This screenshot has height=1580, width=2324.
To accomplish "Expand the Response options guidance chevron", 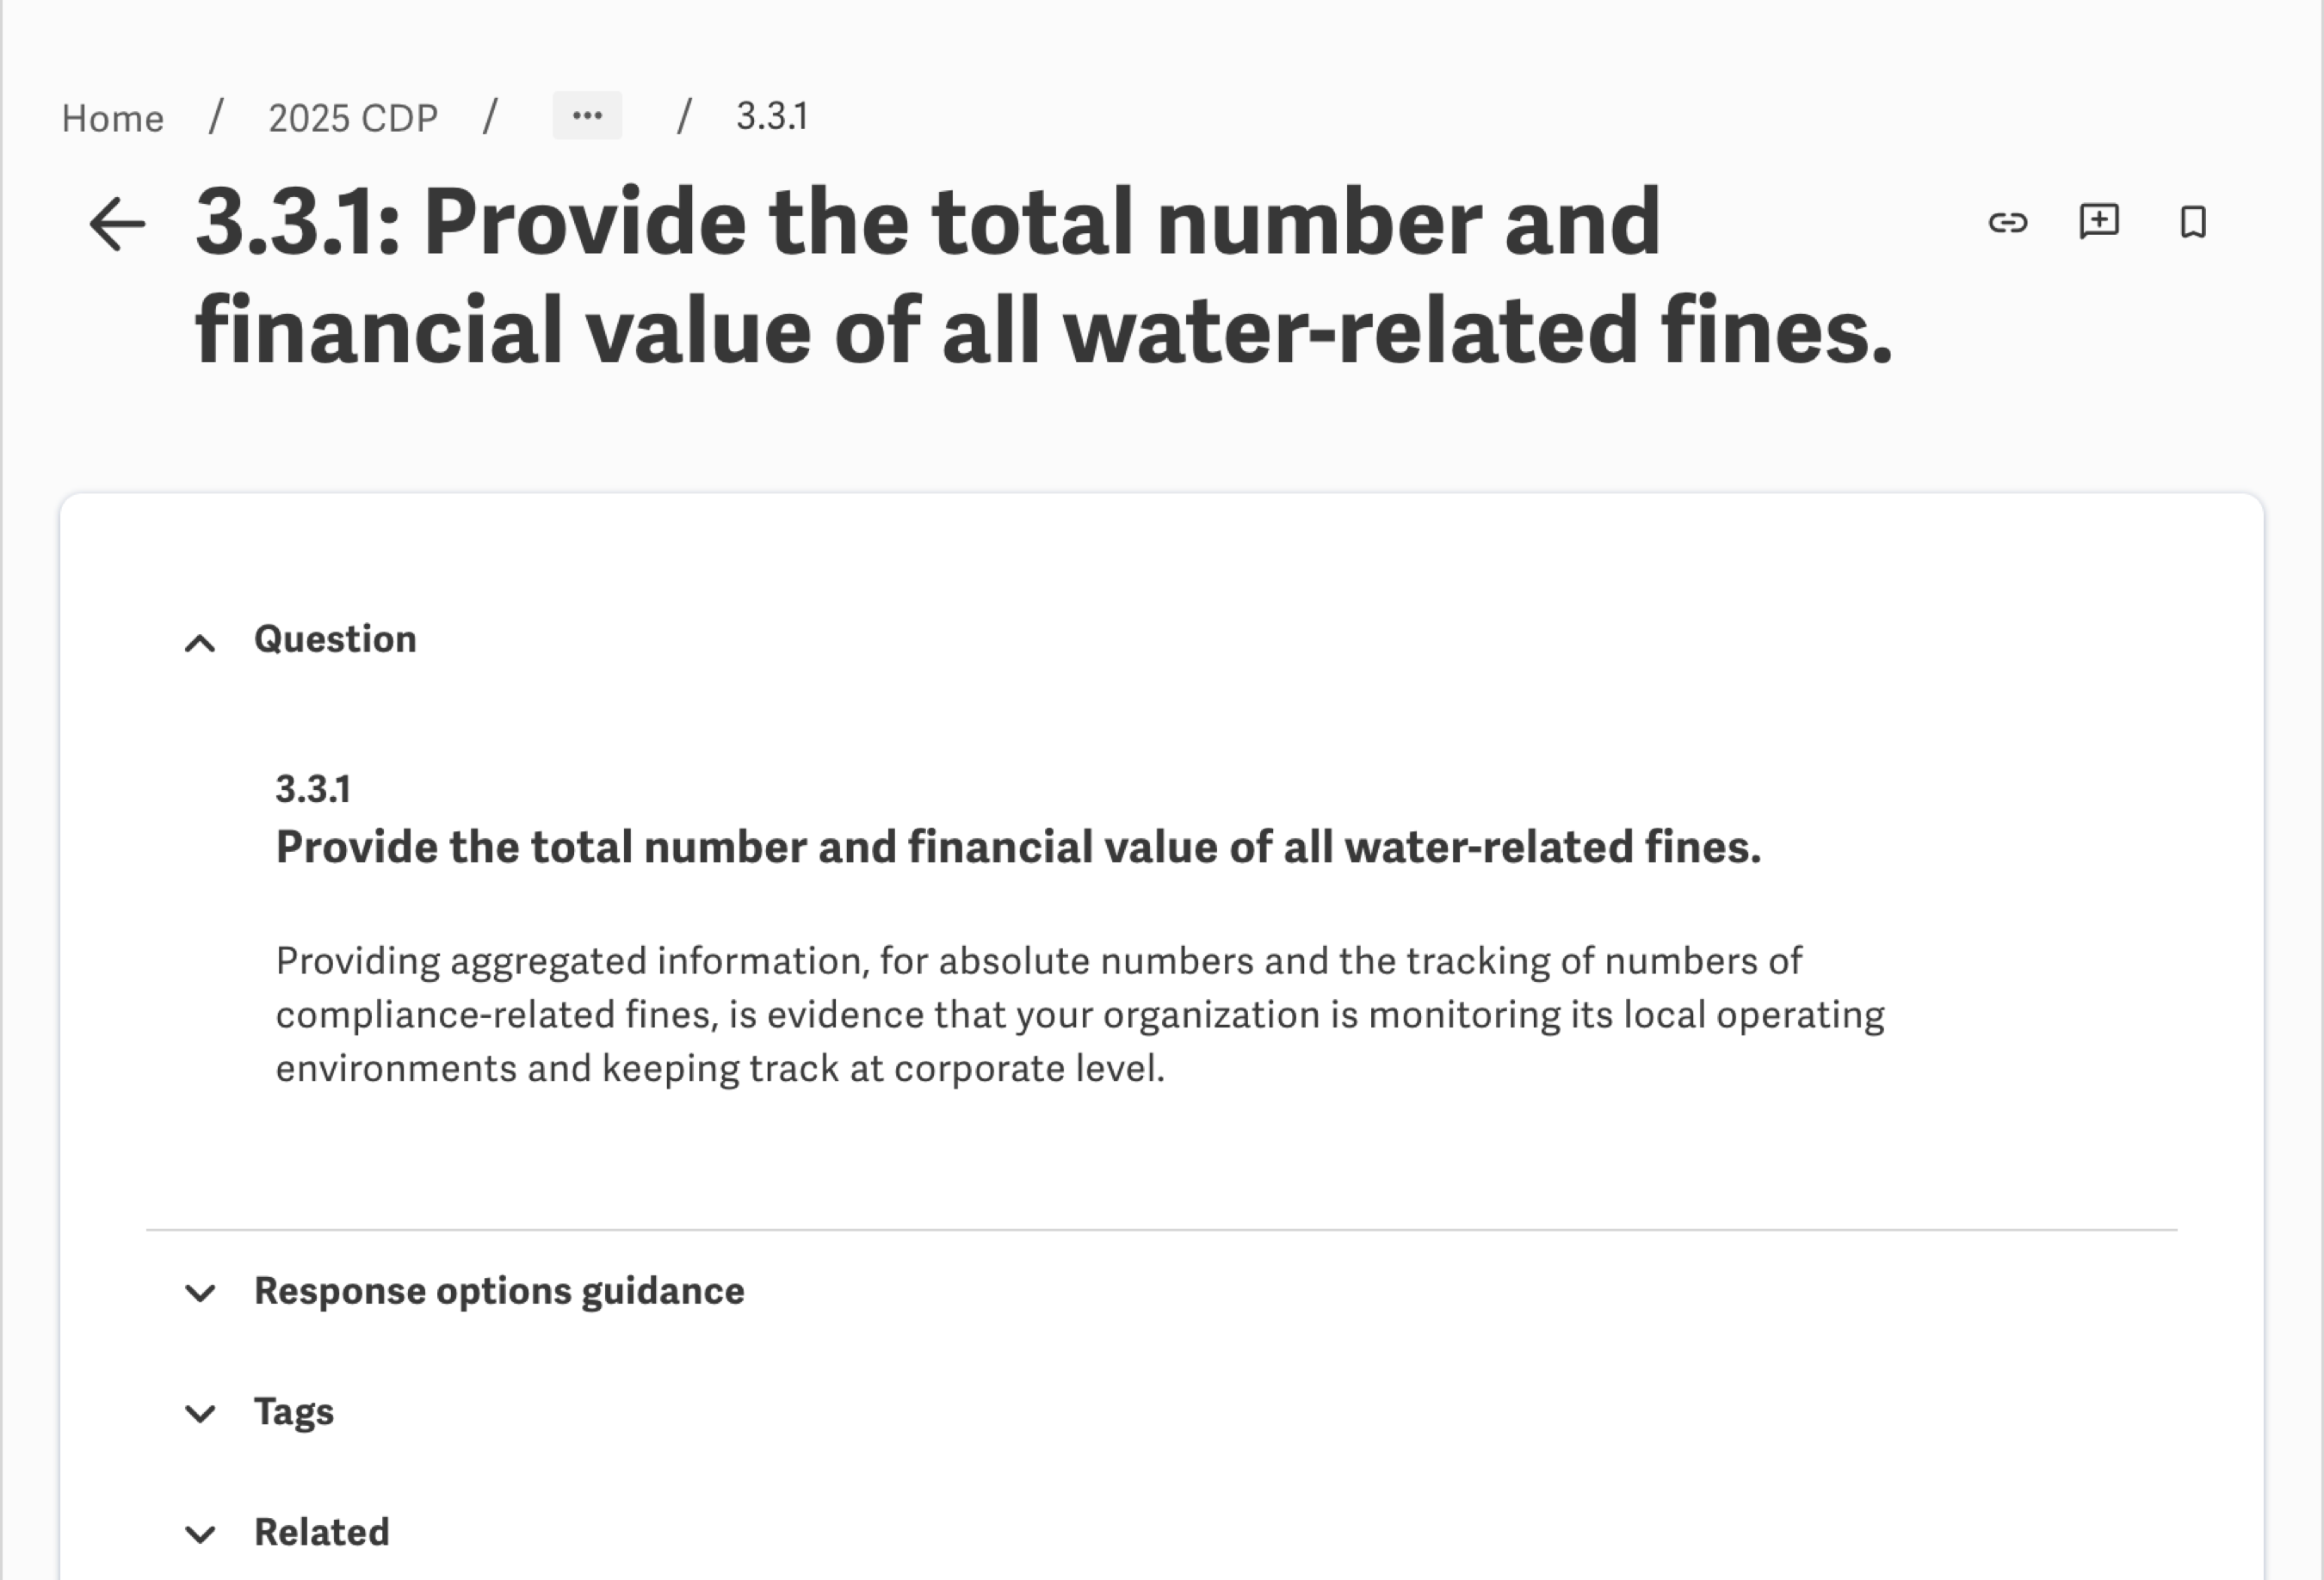I will click(x=200, y=1293).
